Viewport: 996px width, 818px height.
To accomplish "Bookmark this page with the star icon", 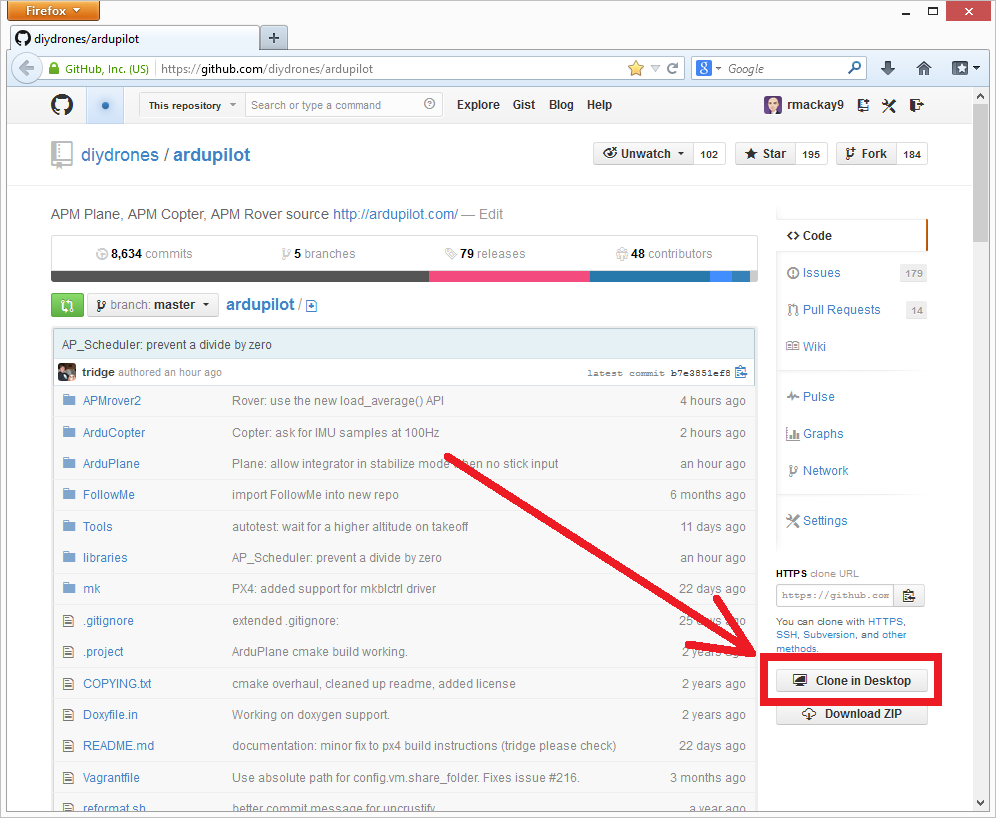I will click(x=636, y=69).
